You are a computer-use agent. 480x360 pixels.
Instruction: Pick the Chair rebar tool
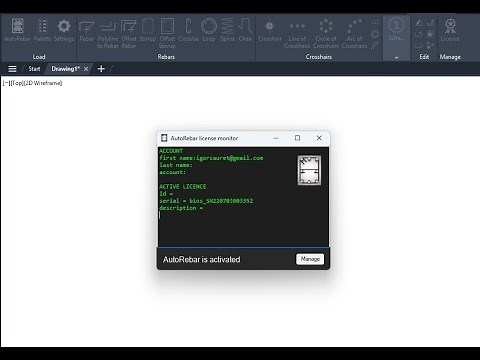coord(245,30)
